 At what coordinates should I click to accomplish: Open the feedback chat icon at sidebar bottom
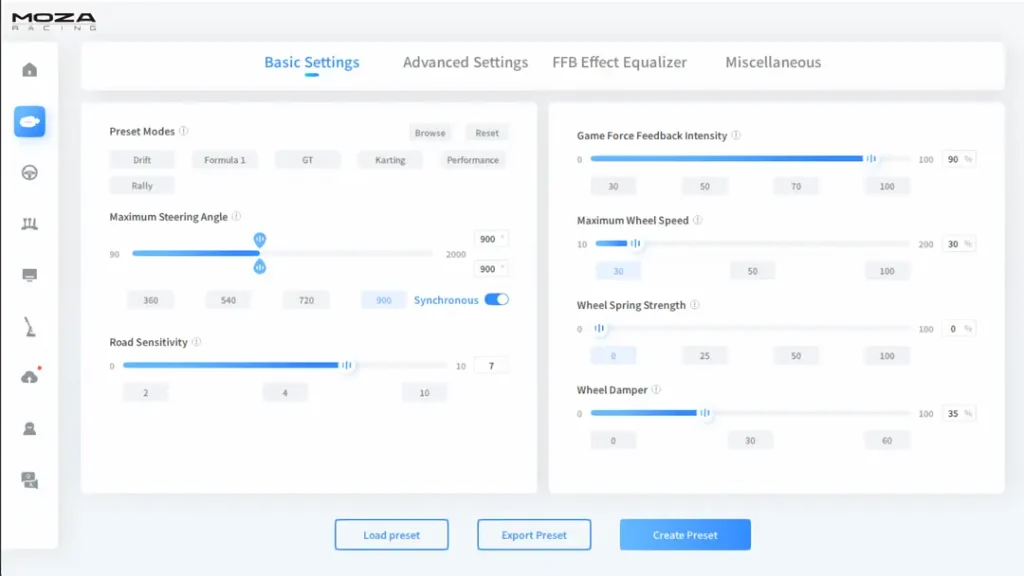click(x=31, y=480)
